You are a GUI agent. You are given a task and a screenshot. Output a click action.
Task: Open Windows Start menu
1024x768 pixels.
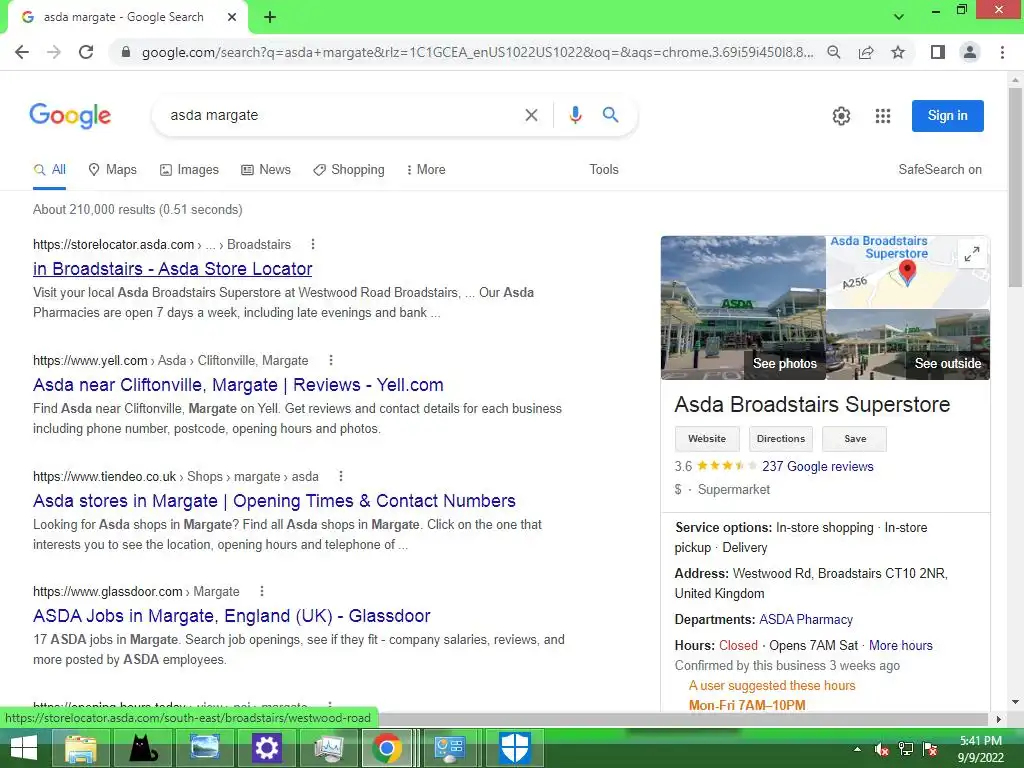pos(24,748)
